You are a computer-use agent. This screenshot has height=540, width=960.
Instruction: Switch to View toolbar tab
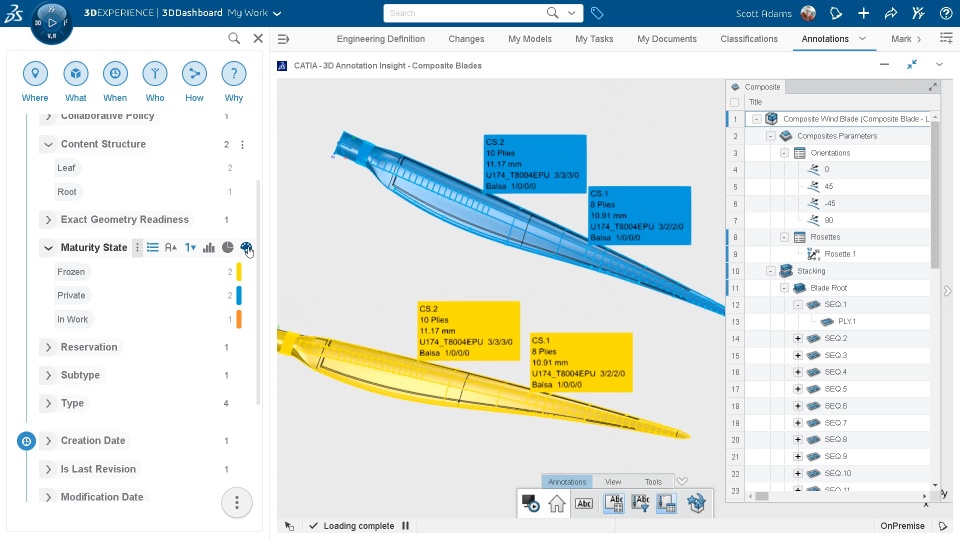613,482
